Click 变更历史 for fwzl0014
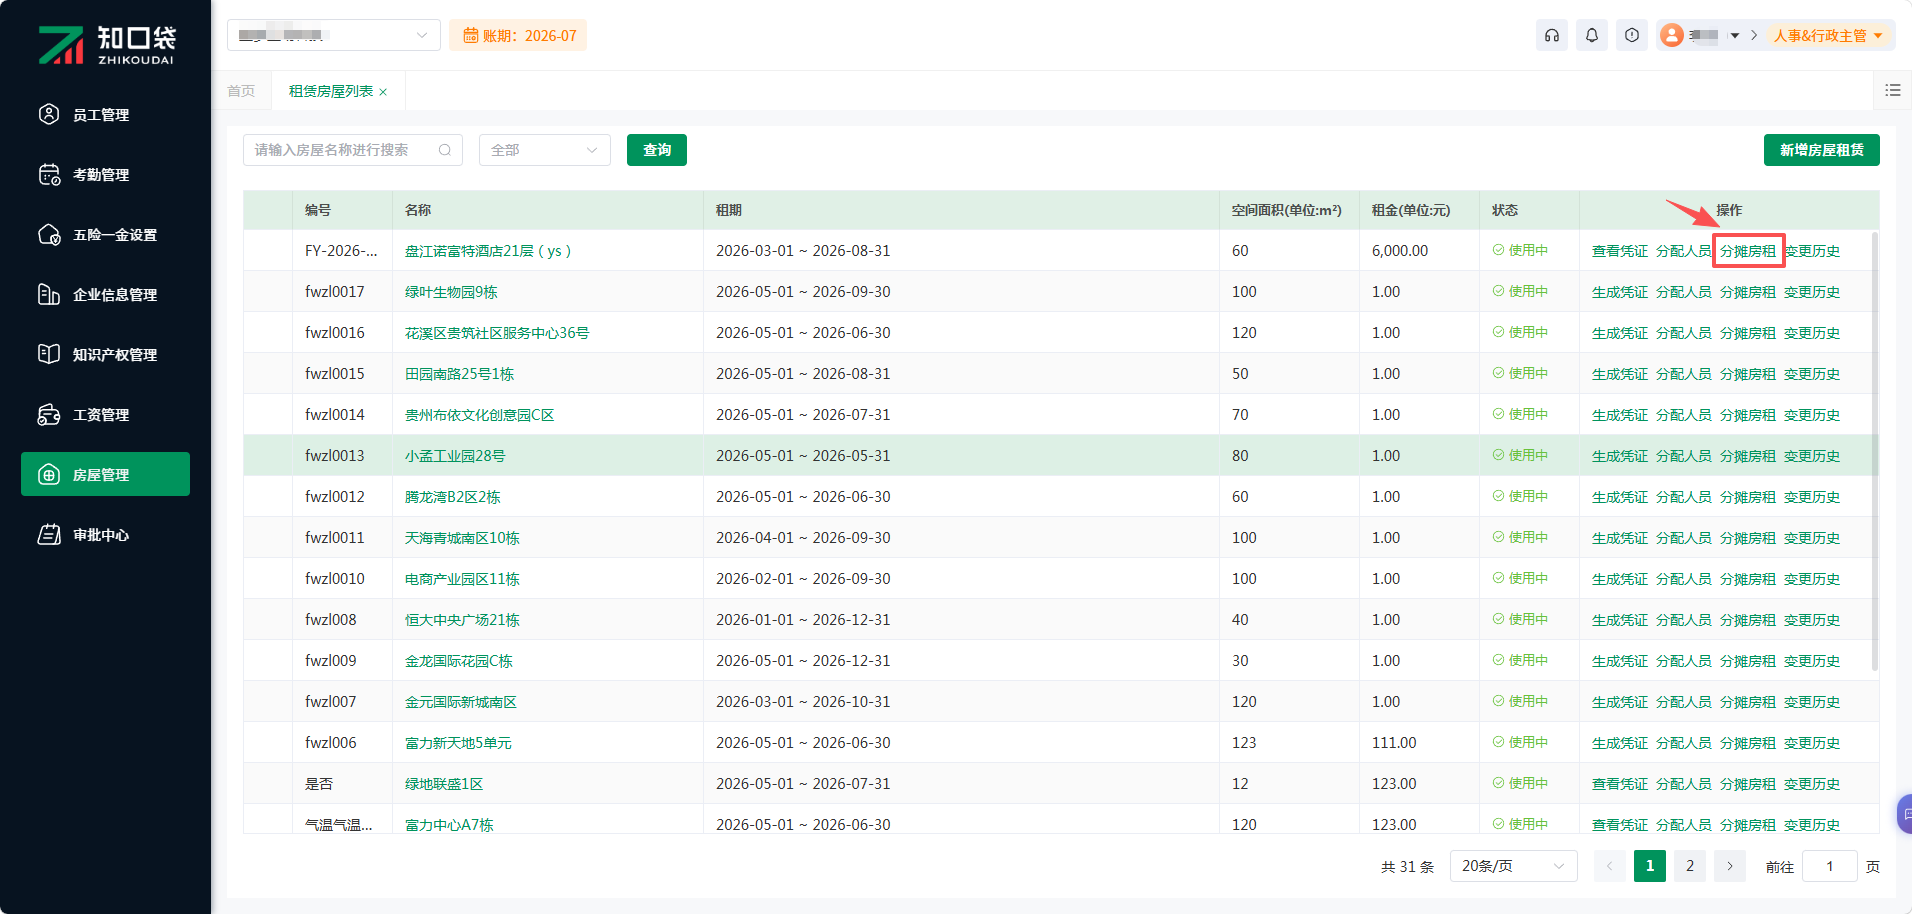 1812,415
